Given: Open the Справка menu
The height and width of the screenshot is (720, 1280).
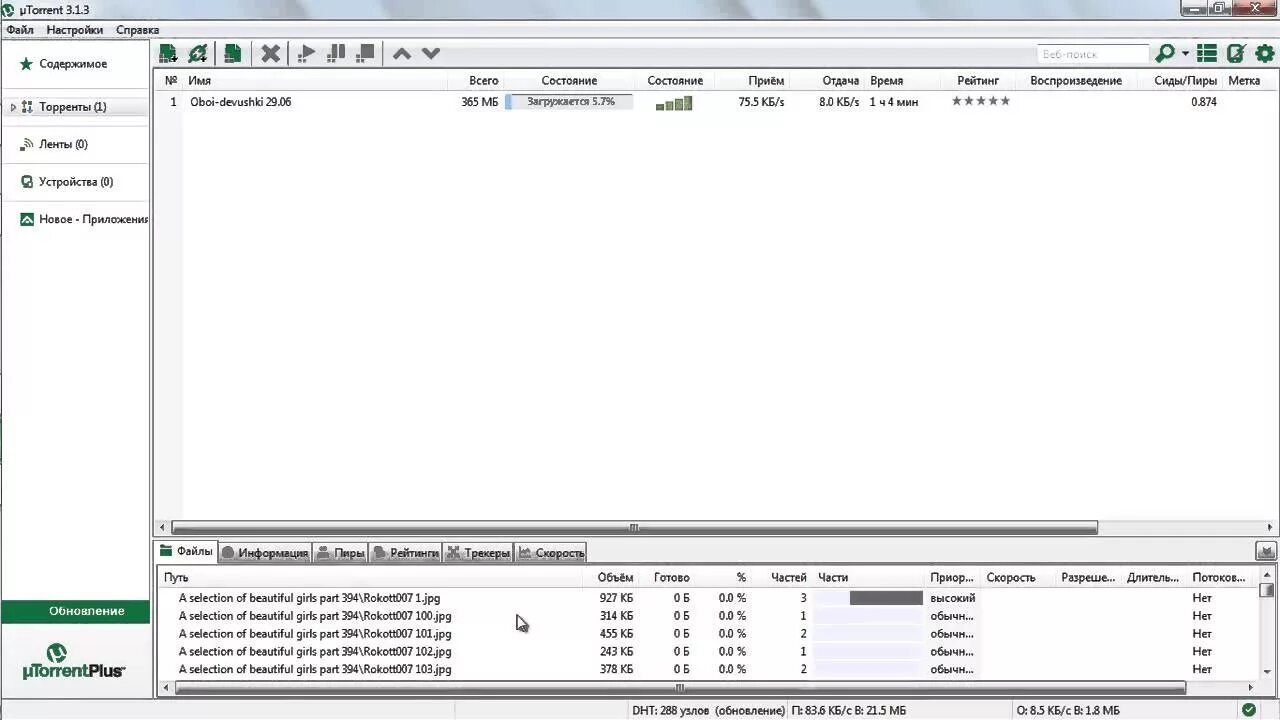Looking at the screenshot, I should coord(137,30).
